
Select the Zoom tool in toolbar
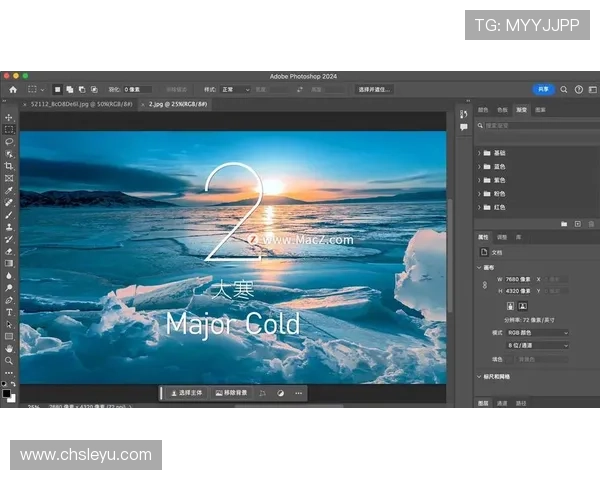click(x=9, y=360)
